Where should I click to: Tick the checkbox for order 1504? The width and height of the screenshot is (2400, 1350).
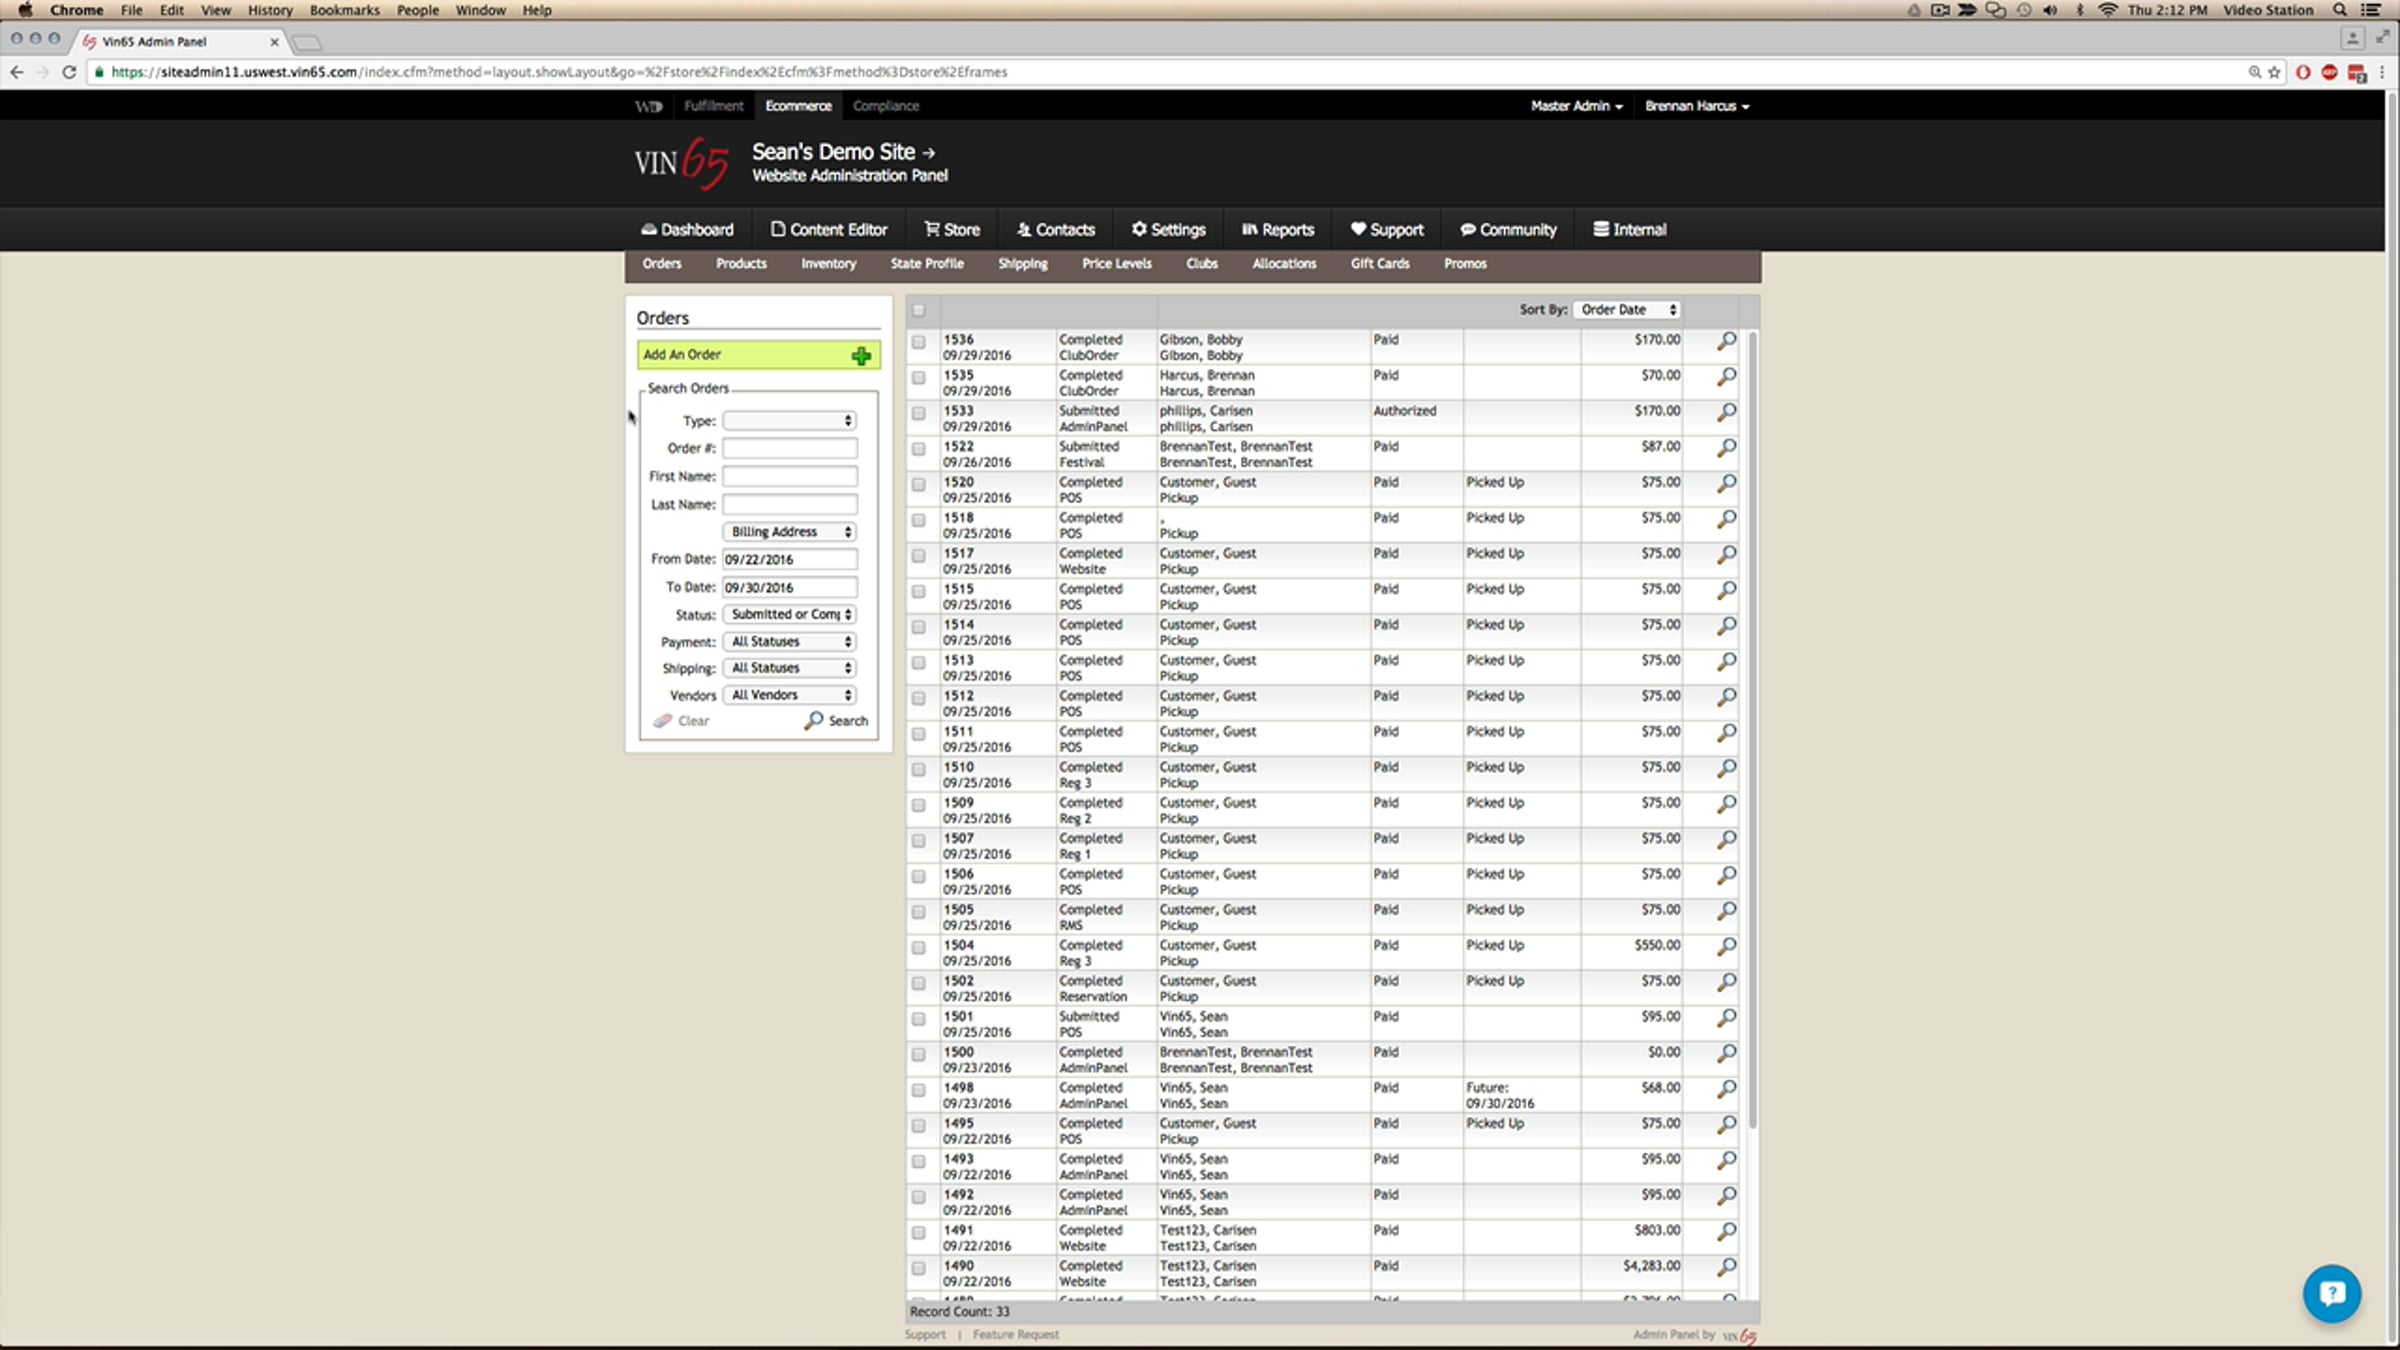click(918, 947)
